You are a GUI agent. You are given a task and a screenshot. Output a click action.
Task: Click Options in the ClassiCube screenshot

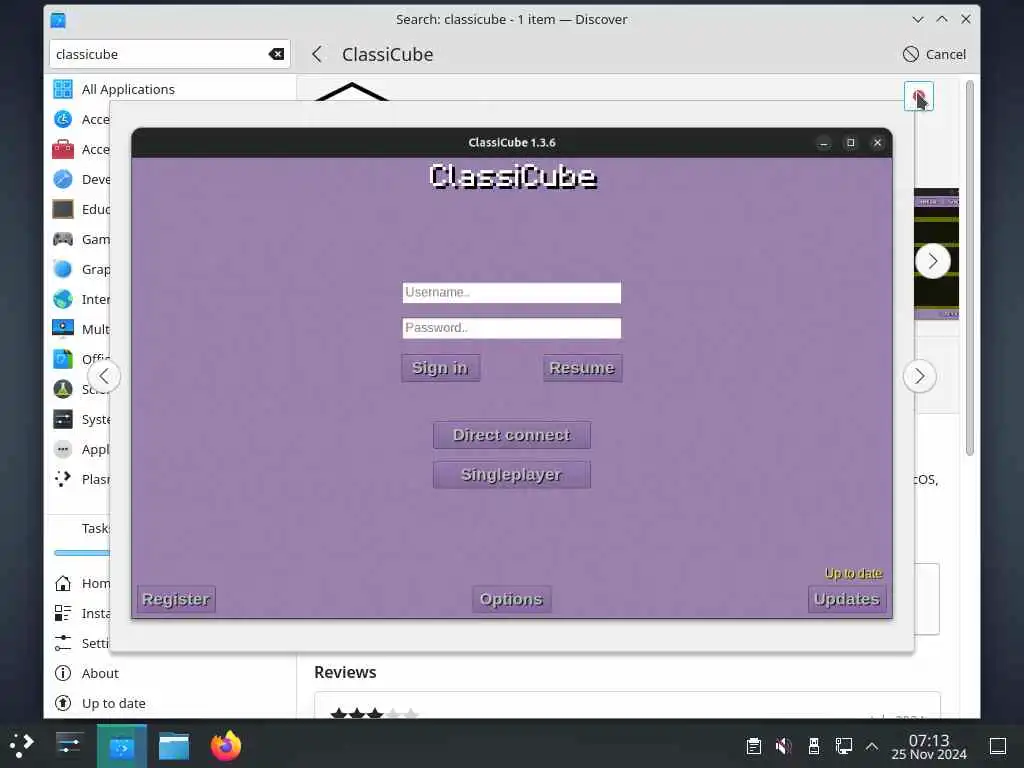(511, 599)
